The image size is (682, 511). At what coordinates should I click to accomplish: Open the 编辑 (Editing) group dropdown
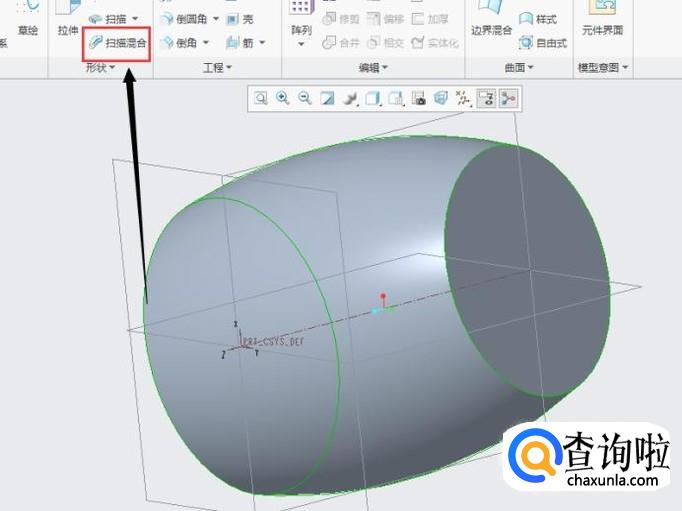pos(375,67)
